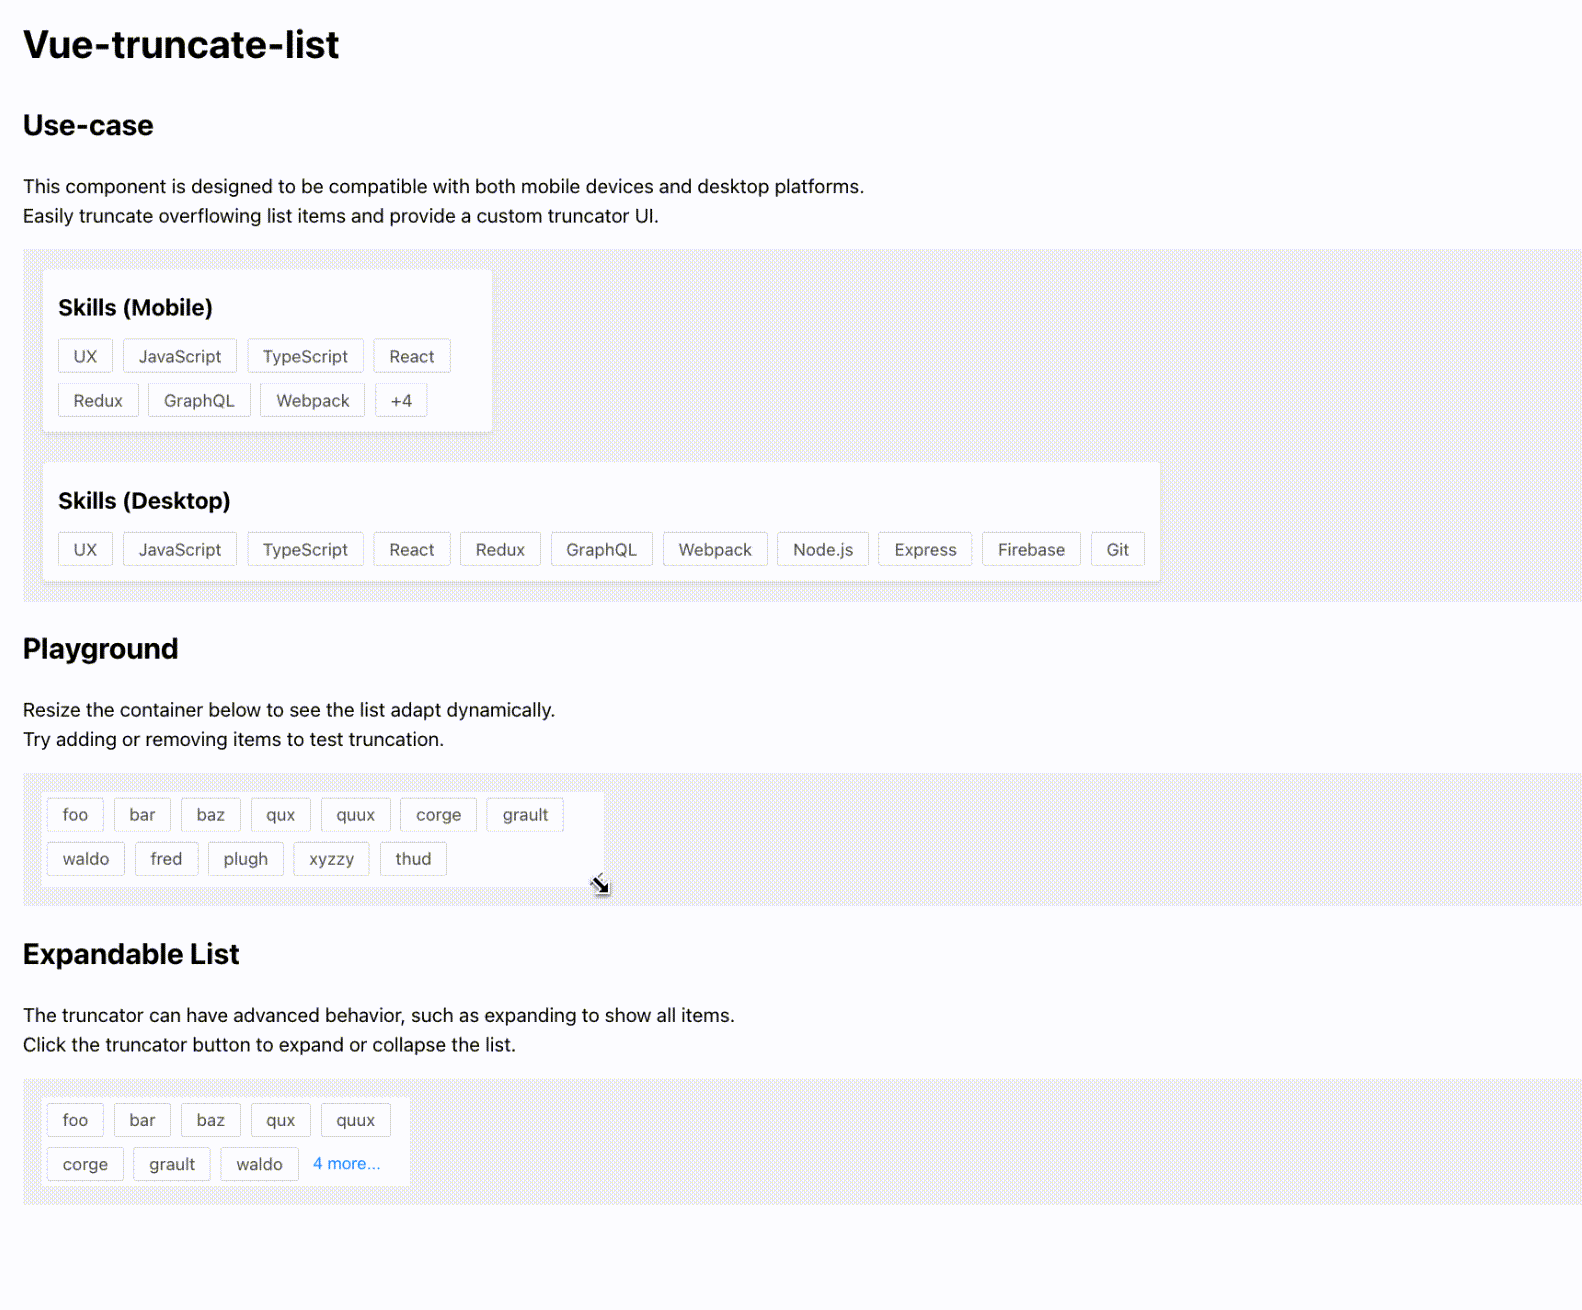
Task: Click the Express chip
Action: click(925, 549)
